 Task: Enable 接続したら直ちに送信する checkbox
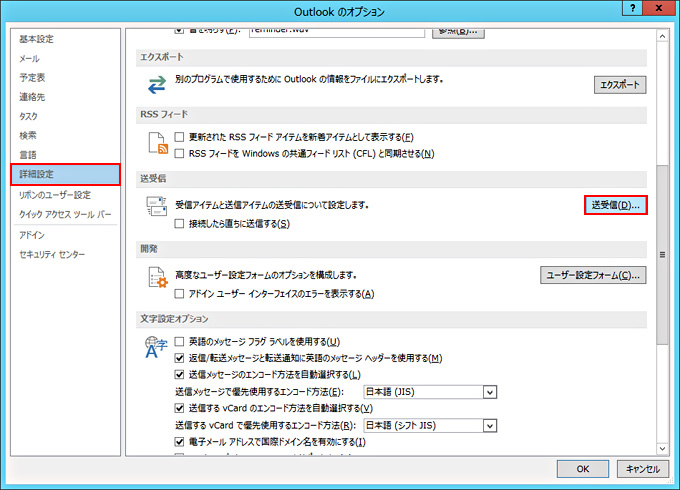pos(180,224)
